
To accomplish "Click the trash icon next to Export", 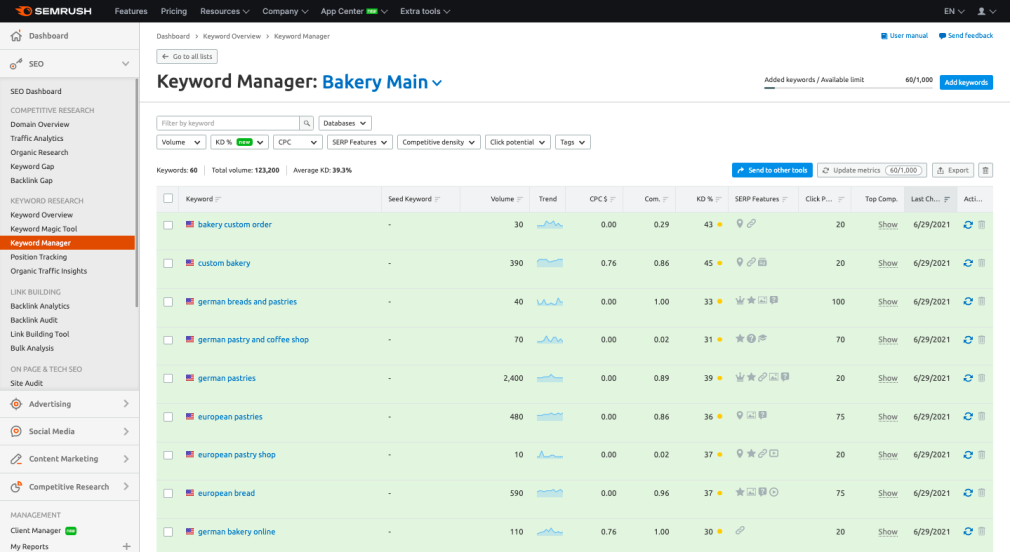I will [985, 171].
